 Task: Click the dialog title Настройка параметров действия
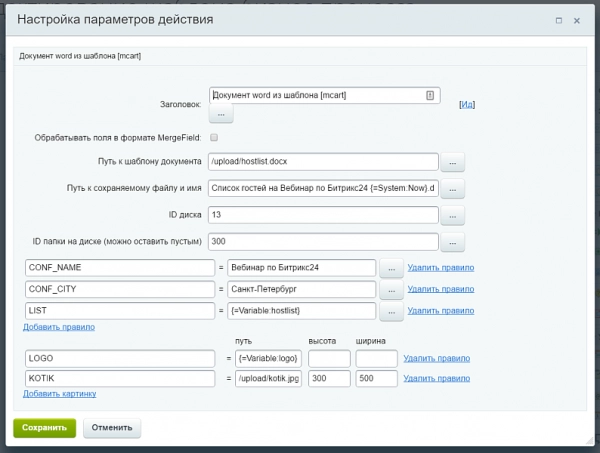tap(115, 20)
